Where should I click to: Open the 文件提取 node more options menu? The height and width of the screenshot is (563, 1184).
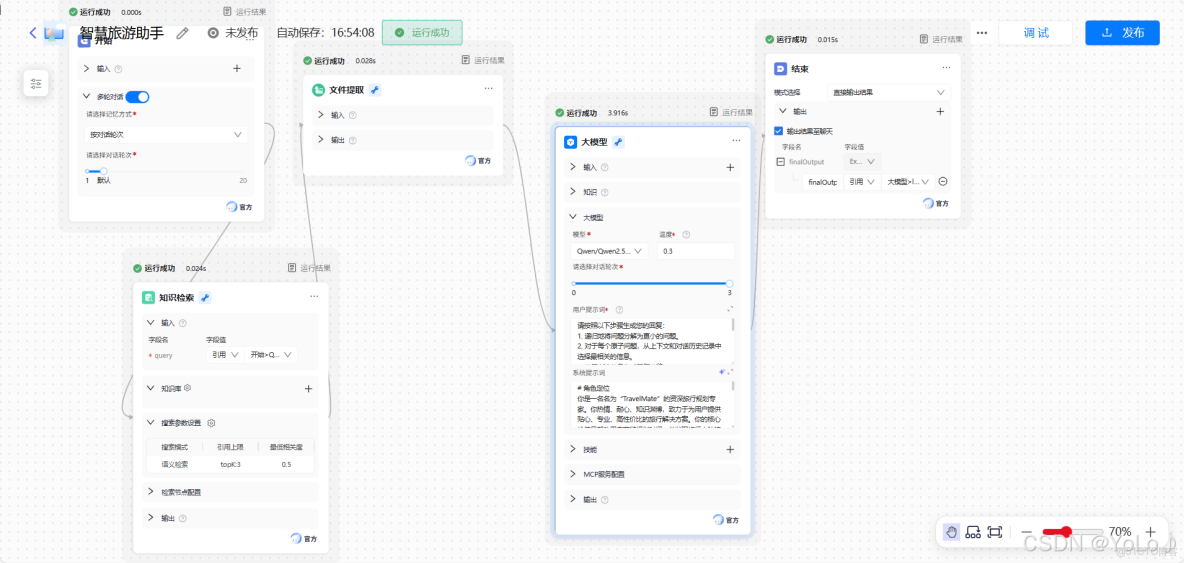coord(489,89)
